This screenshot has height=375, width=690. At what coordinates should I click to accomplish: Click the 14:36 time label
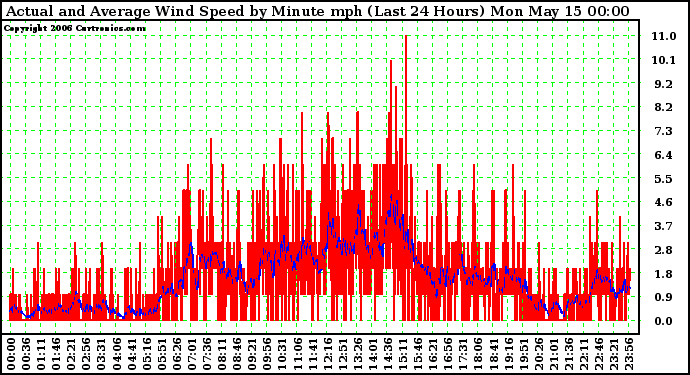click(387, 354)
